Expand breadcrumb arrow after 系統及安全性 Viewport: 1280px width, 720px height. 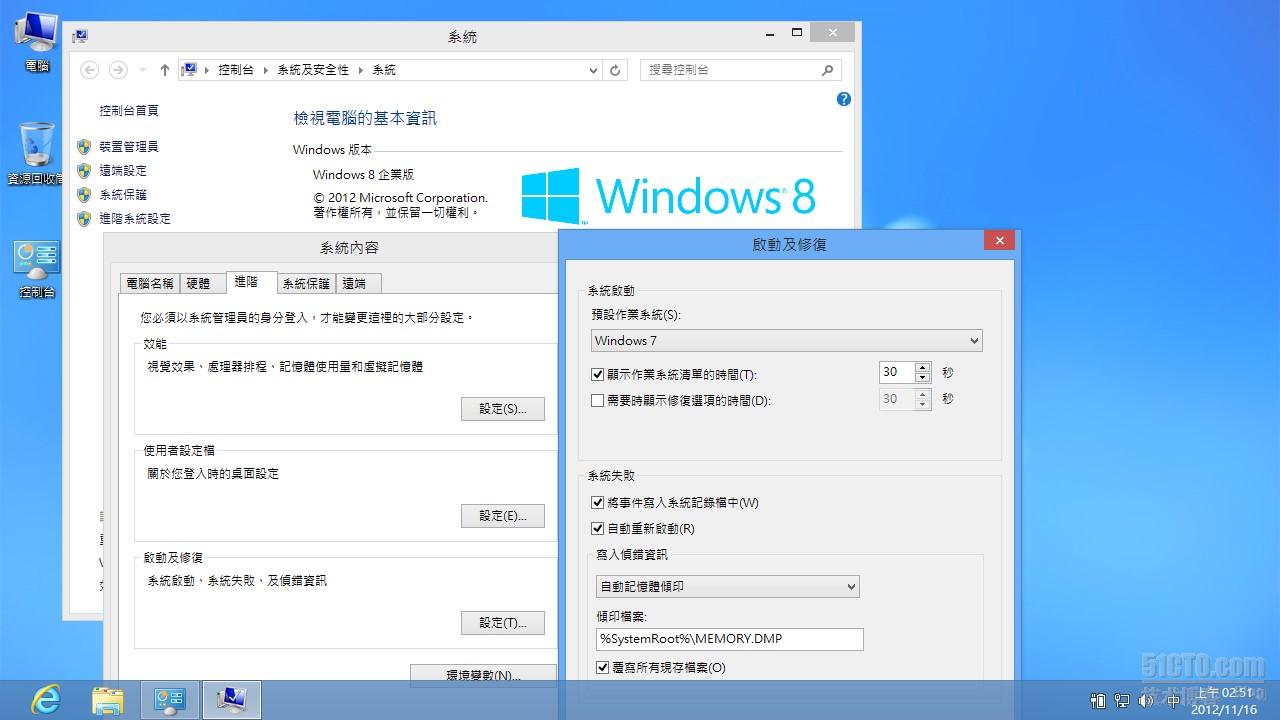360,70
